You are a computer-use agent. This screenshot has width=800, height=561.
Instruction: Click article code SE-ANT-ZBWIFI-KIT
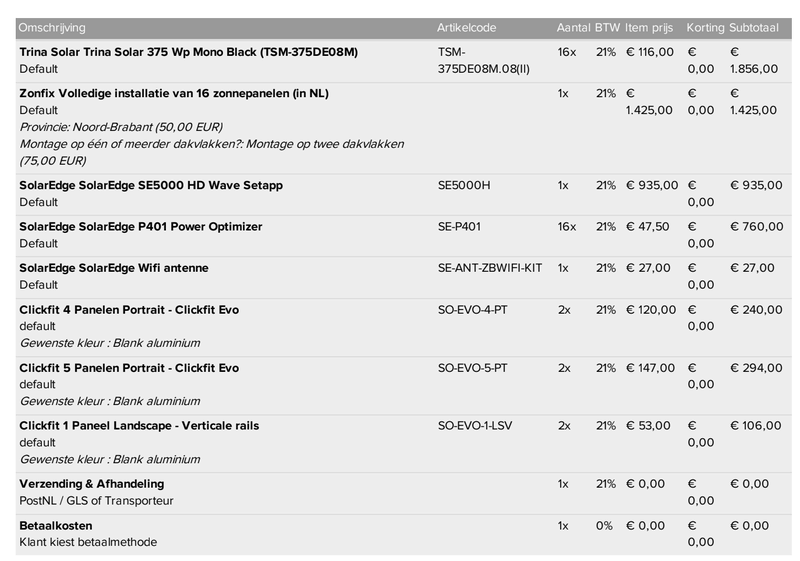(490, 268)
